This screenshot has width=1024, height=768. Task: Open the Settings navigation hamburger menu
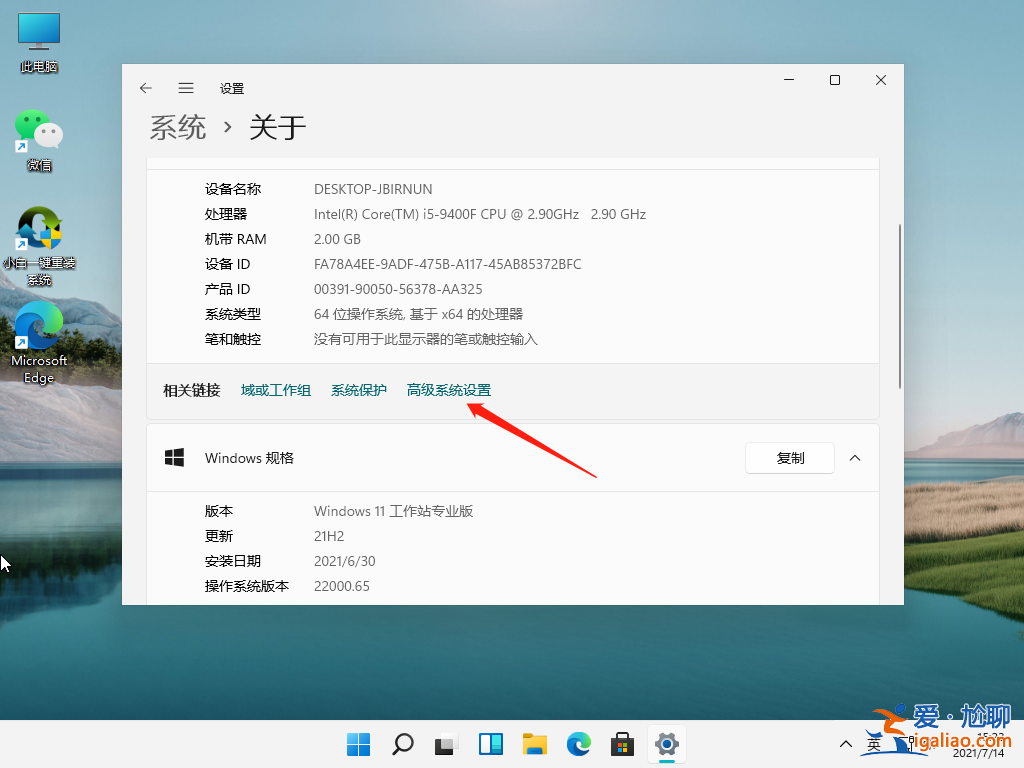pos(186,88)
